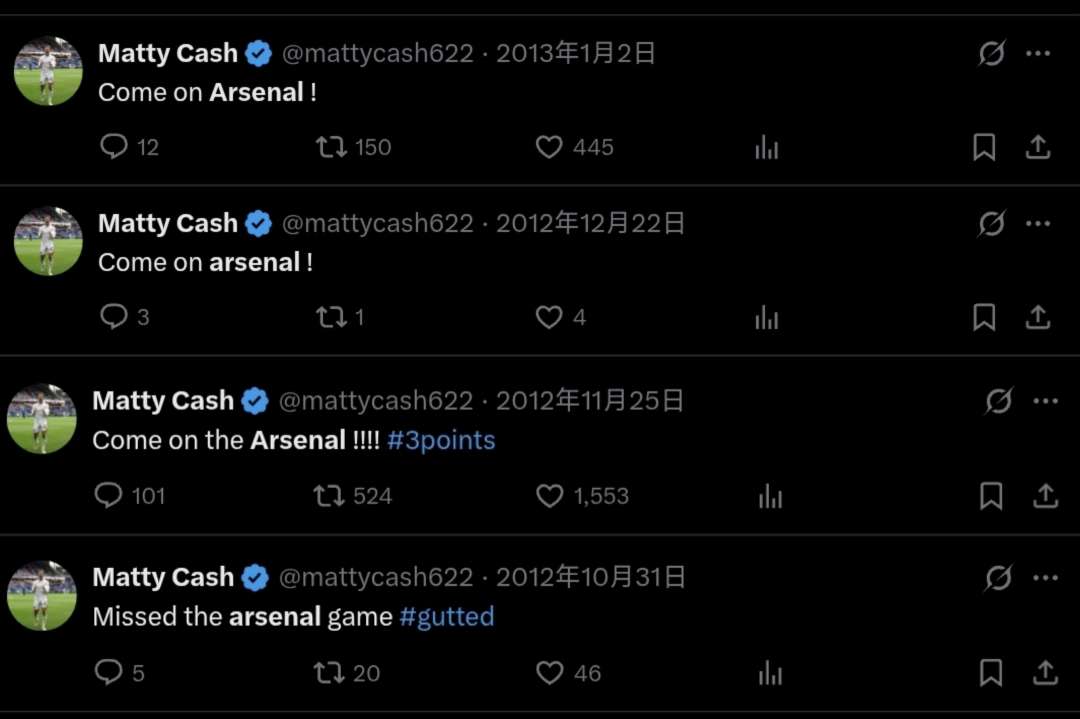Open more options on the December 22 tweet

[x=1038, y=223]
